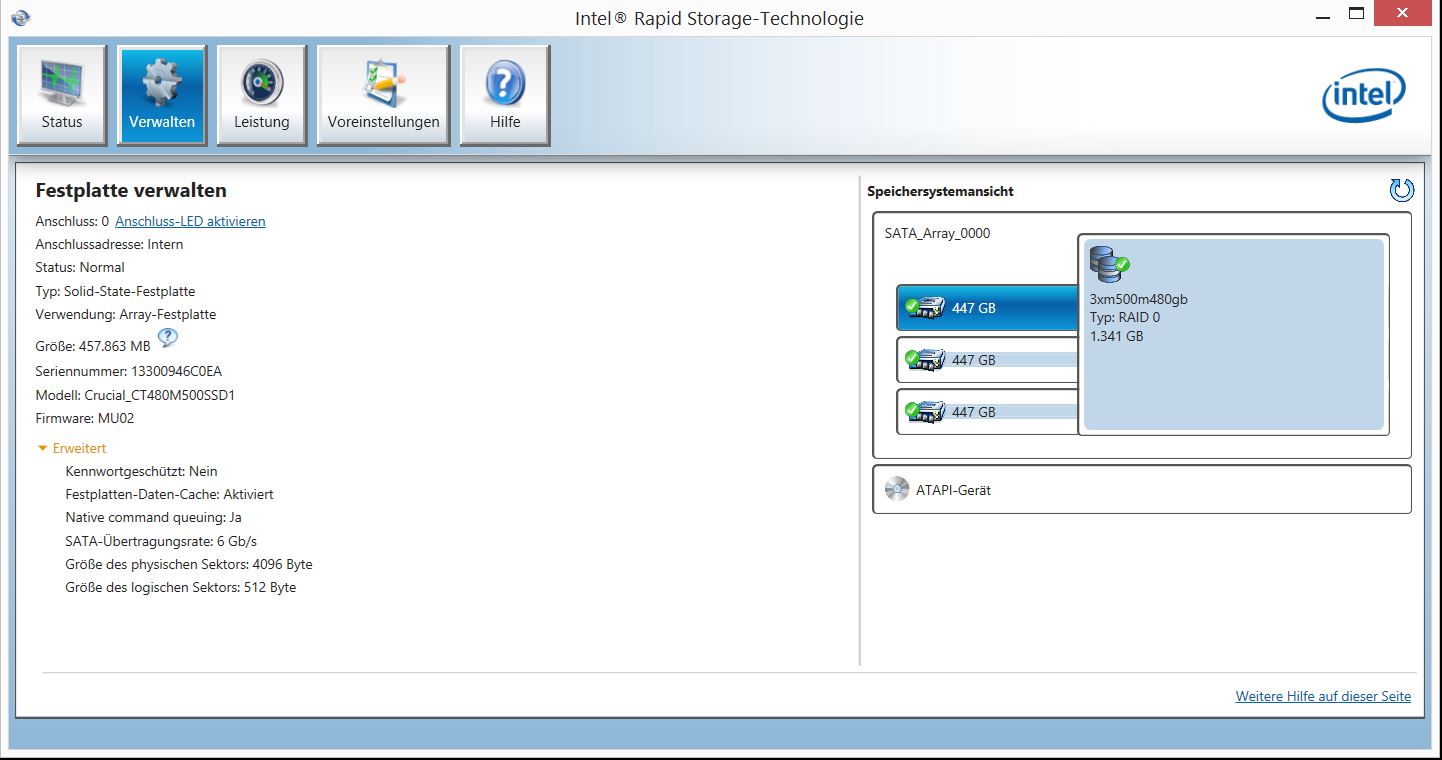Click the SATA_Array_0000 label
The height and width of the screenshot is (760, 1442).
(937, 233)
